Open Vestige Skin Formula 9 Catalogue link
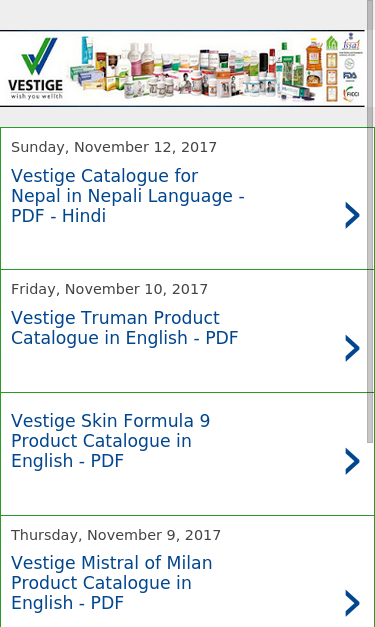The image size is (375, 627). coord(110,441)
